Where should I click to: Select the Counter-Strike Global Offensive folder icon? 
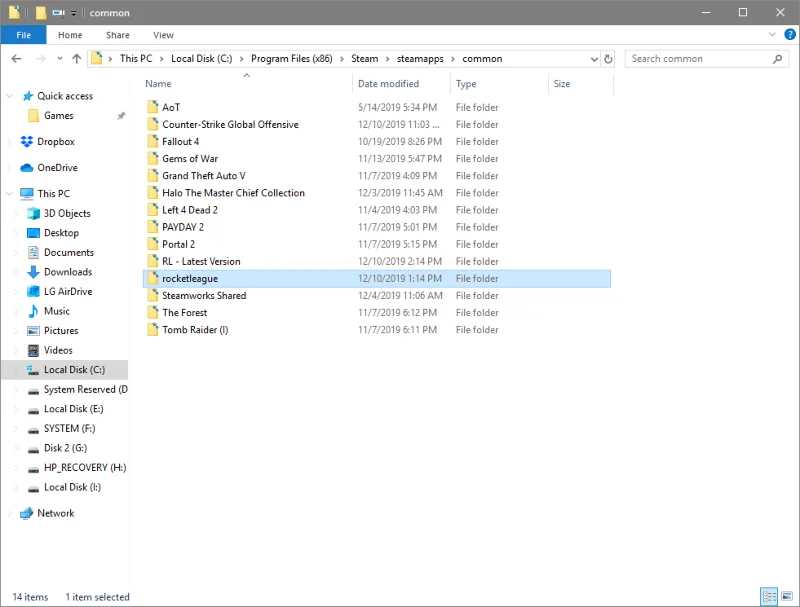(x=153, y=124)
